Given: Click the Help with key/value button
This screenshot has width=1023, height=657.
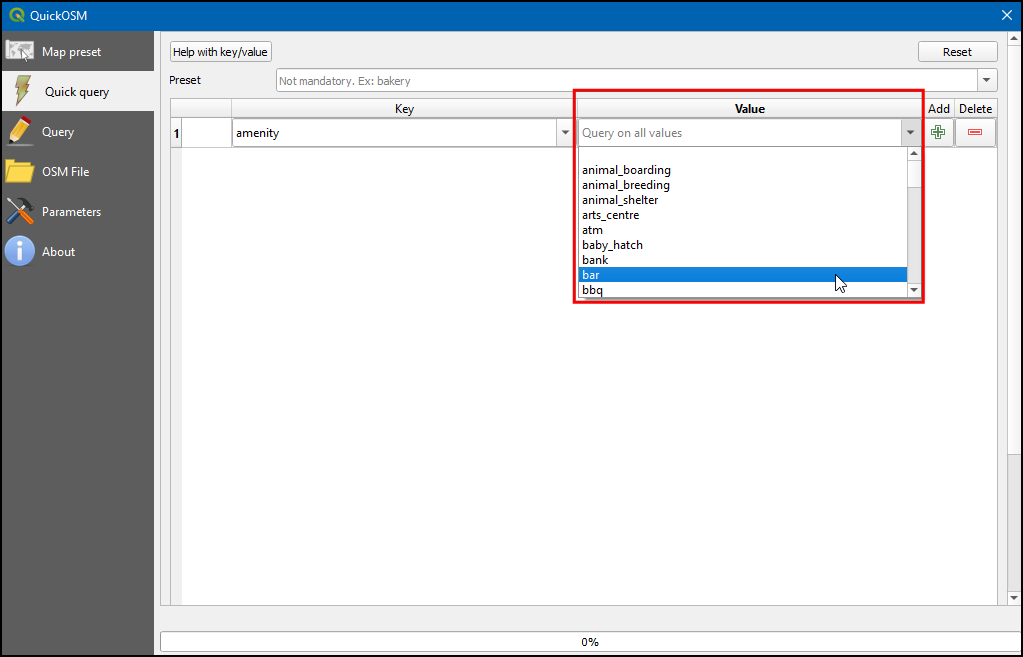Looking at the screenshot, I should [220, 52].
